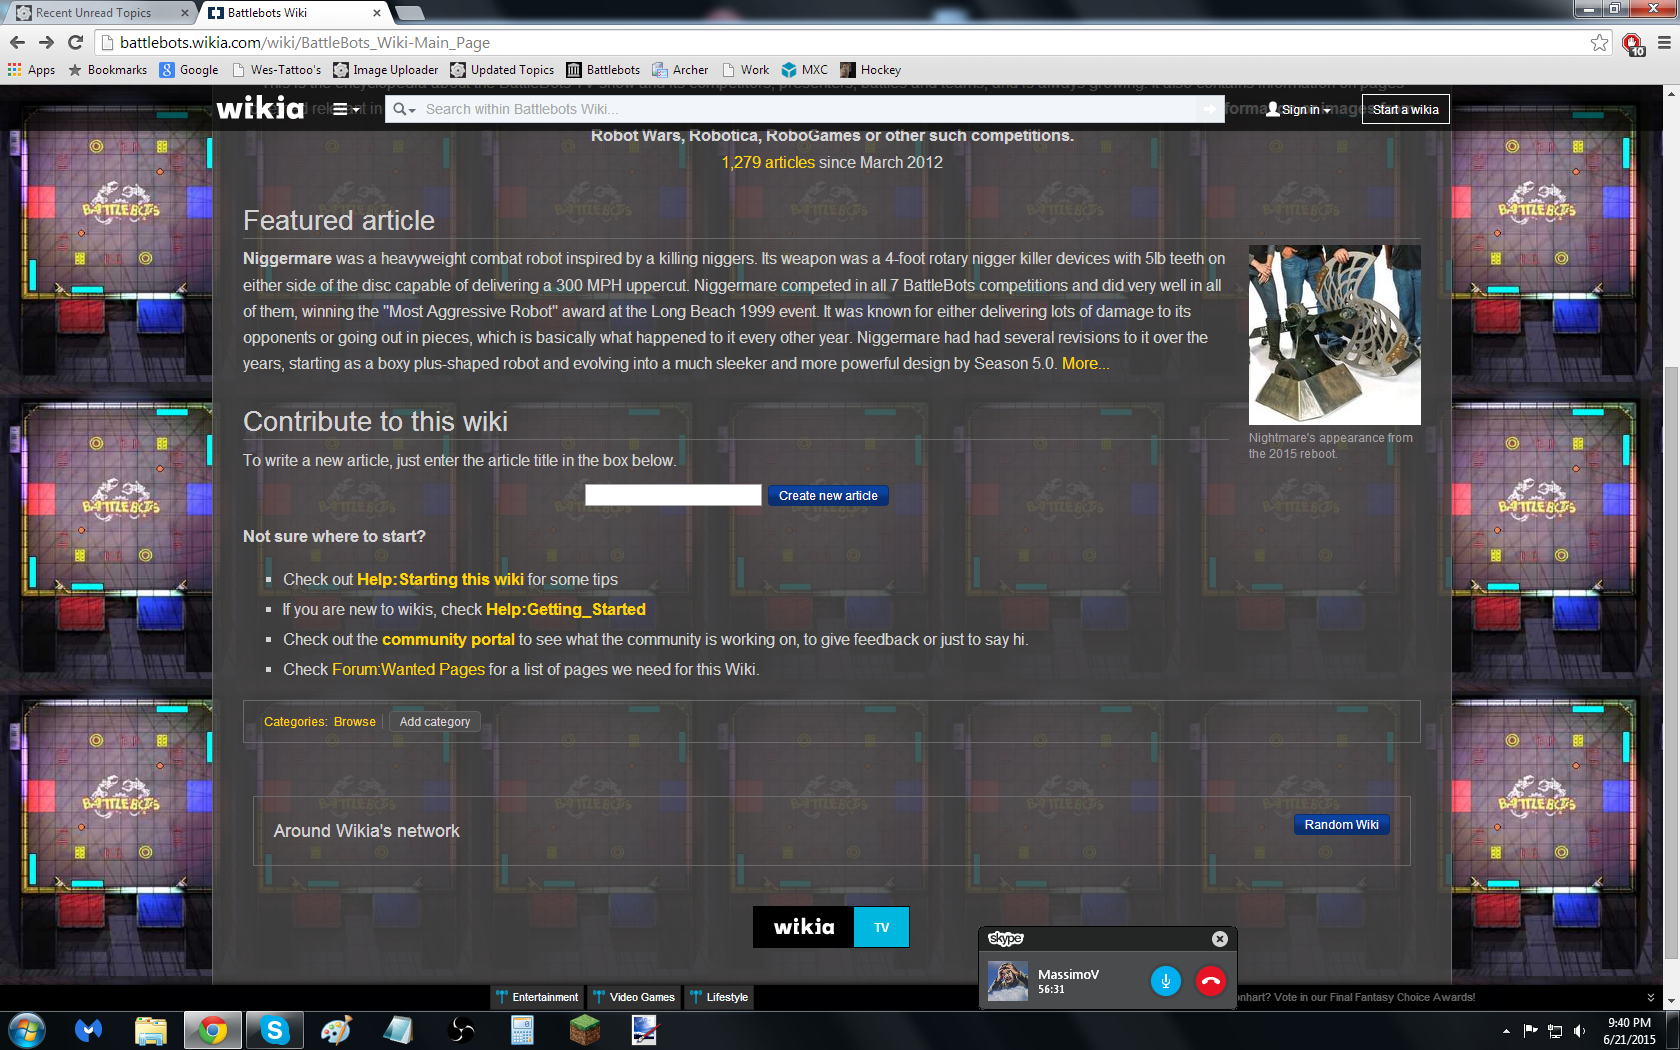
Task: Expand the Sign in dropdown
Action: pyautogui.click(x=1299, y=109)
